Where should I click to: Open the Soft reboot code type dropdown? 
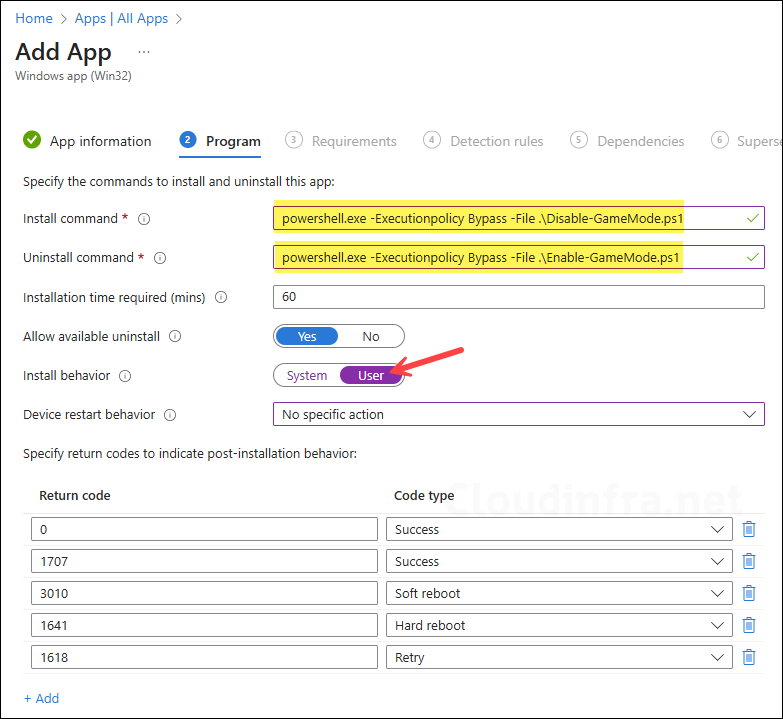[x=559, y=593]
